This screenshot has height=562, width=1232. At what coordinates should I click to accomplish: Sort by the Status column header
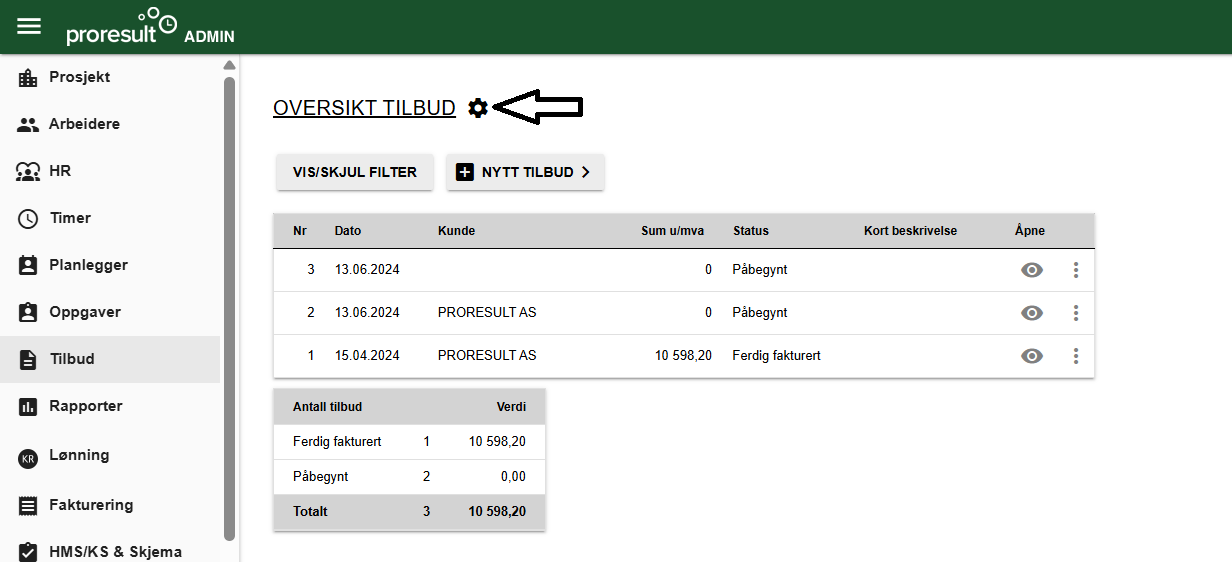[751, 231]
